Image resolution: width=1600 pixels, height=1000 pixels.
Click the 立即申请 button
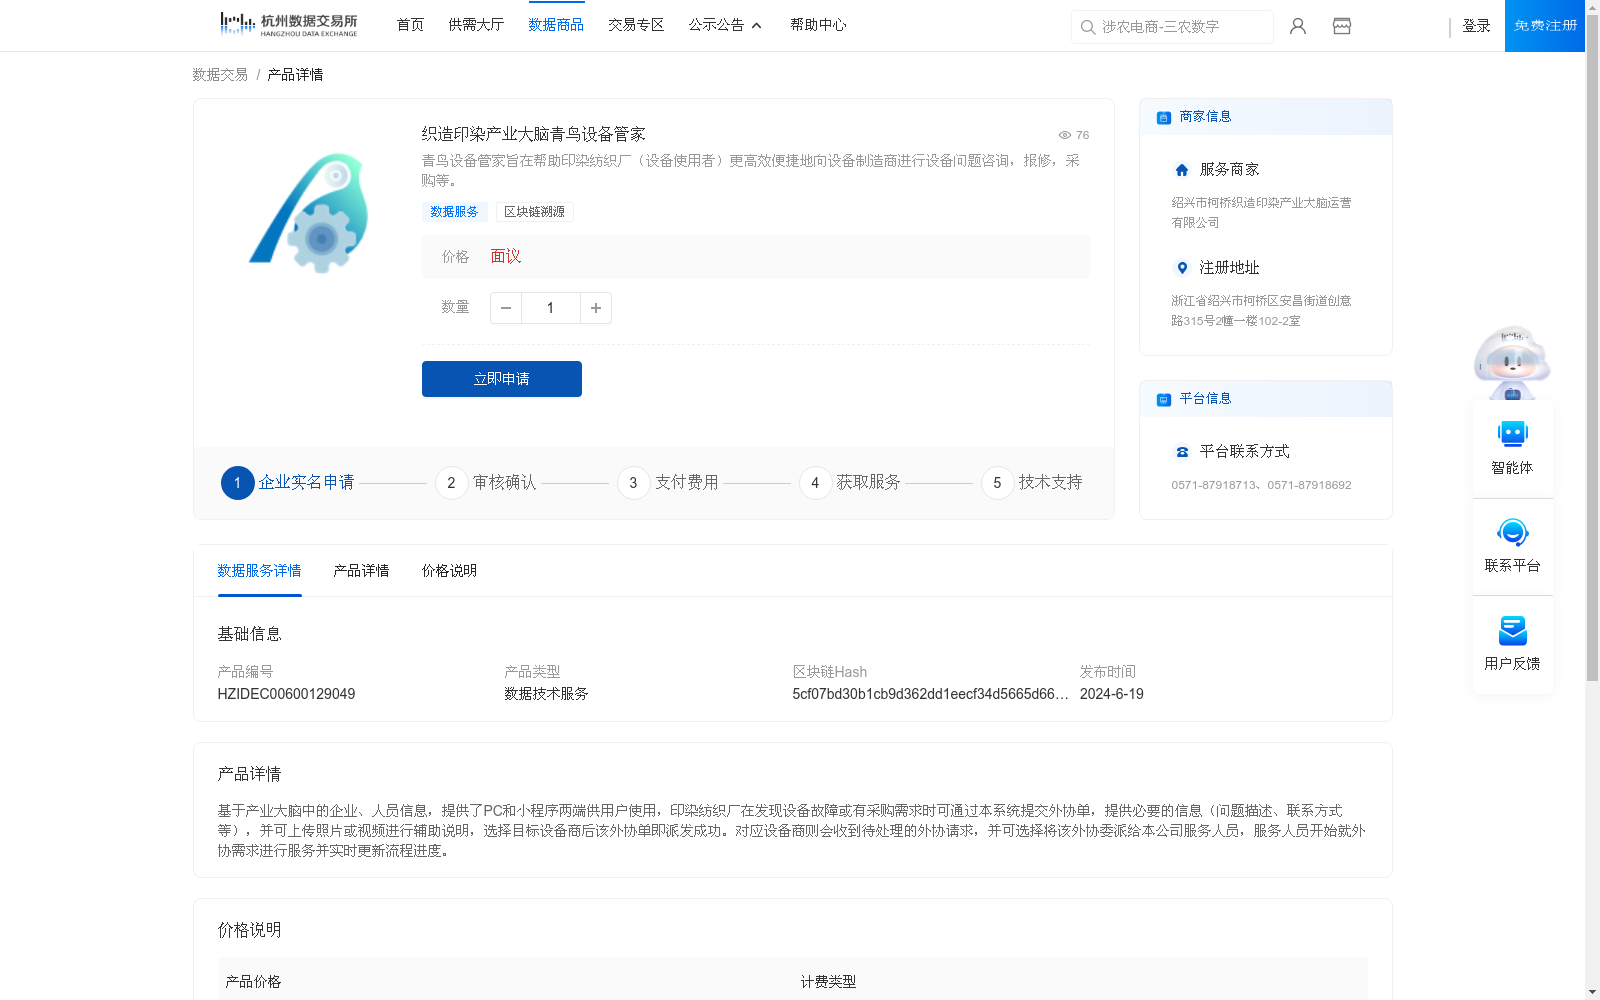coord(502,379)
